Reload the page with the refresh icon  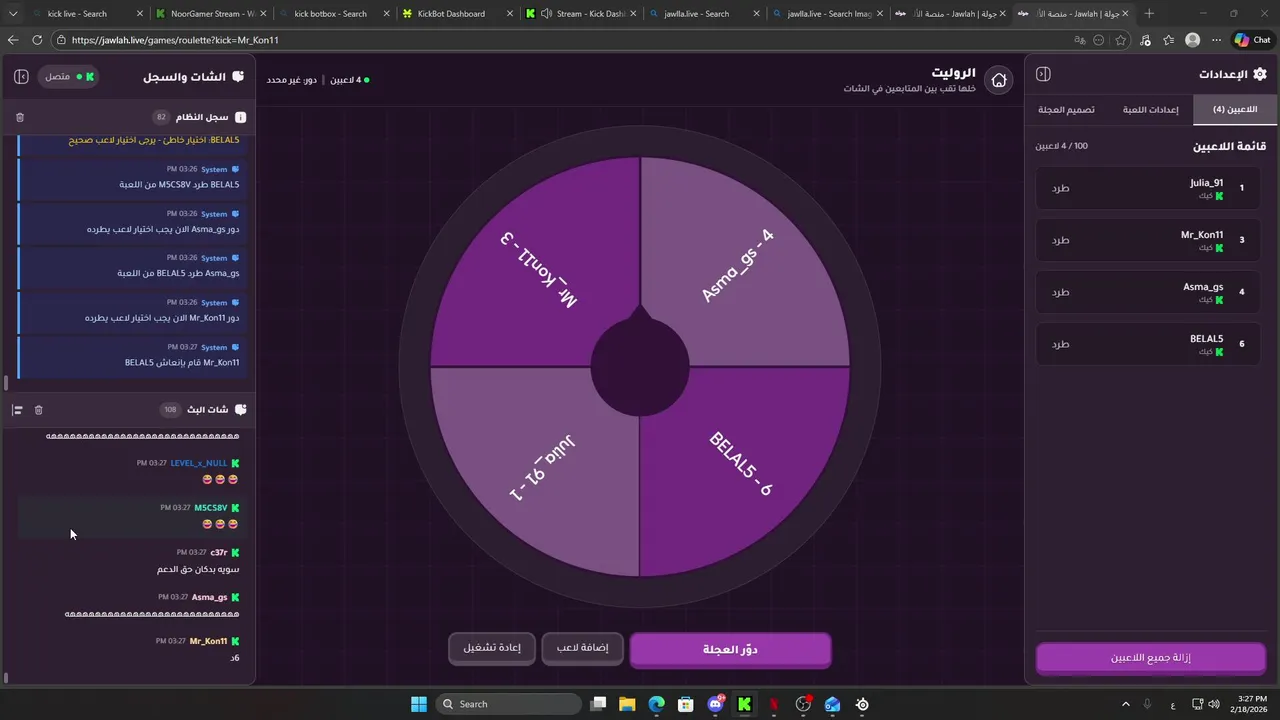click(37, 40)
